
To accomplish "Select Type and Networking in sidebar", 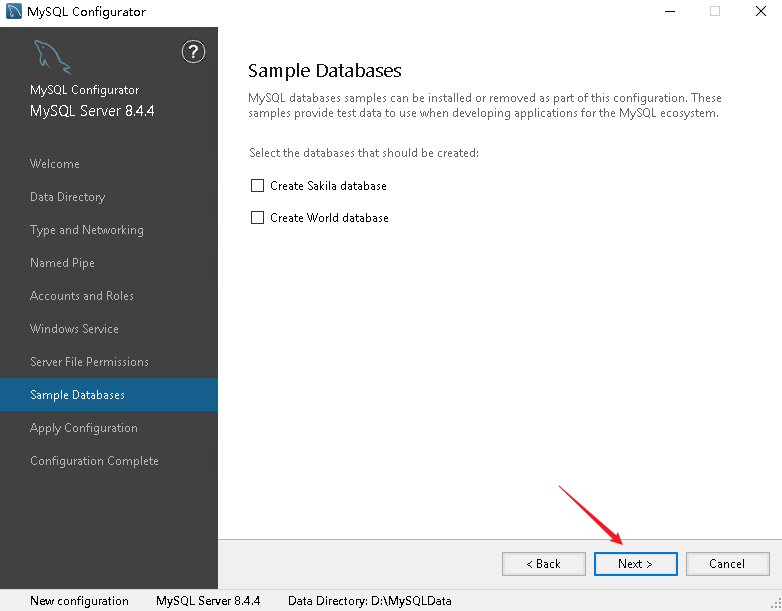I will 87,230.
